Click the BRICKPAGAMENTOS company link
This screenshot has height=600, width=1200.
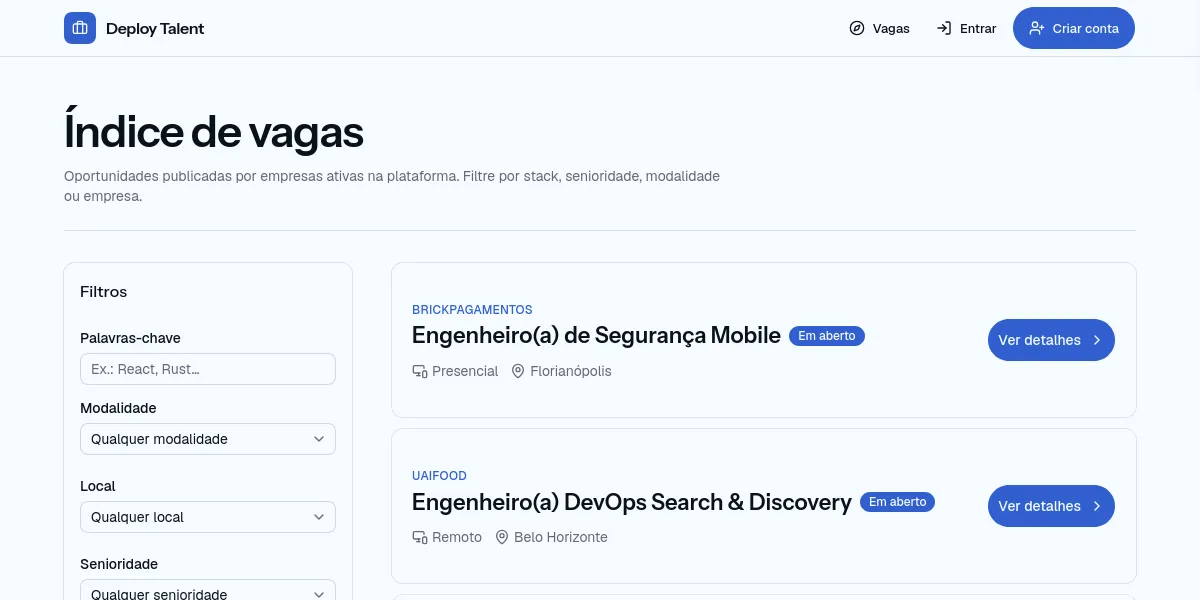472,310
